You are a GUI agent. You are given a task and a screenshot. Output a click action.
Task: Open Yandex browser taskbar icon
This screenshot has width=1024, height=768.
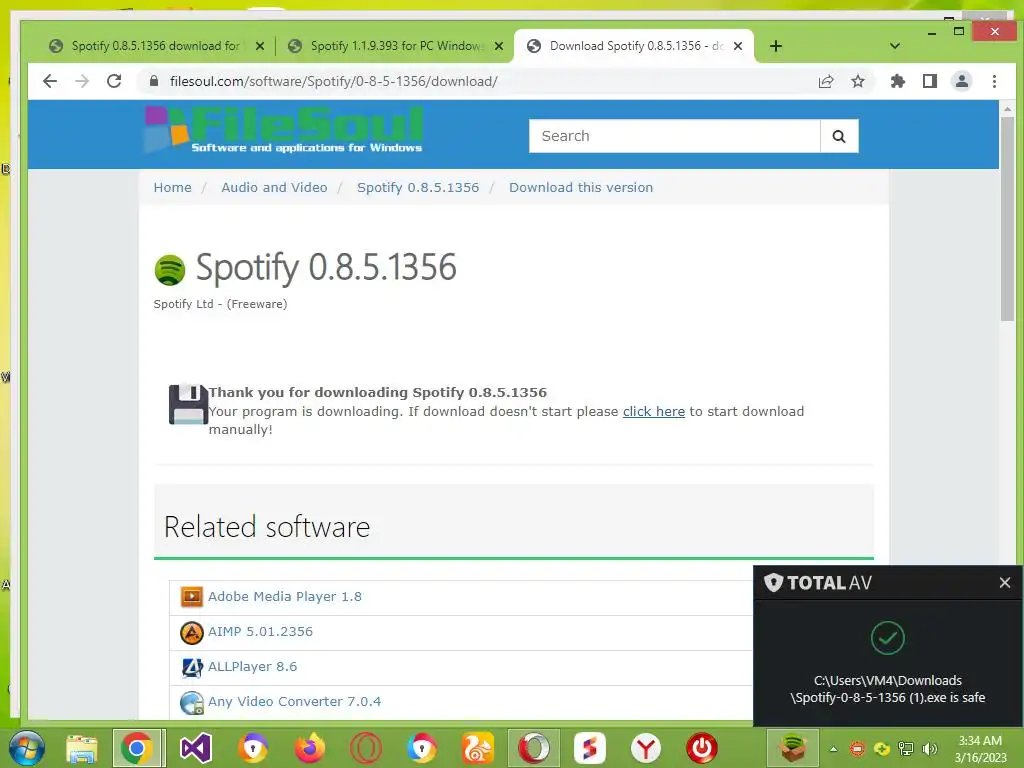tap(646, 748)
